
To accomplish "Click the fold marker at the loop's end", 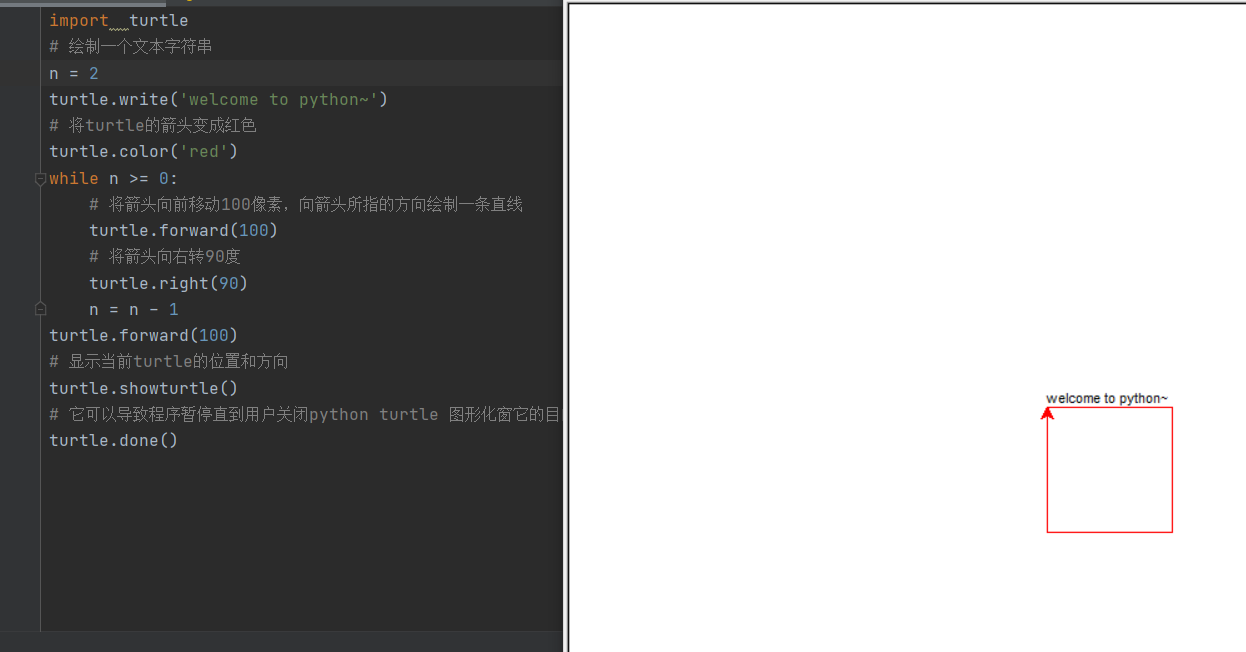I will tap(40, 309).
